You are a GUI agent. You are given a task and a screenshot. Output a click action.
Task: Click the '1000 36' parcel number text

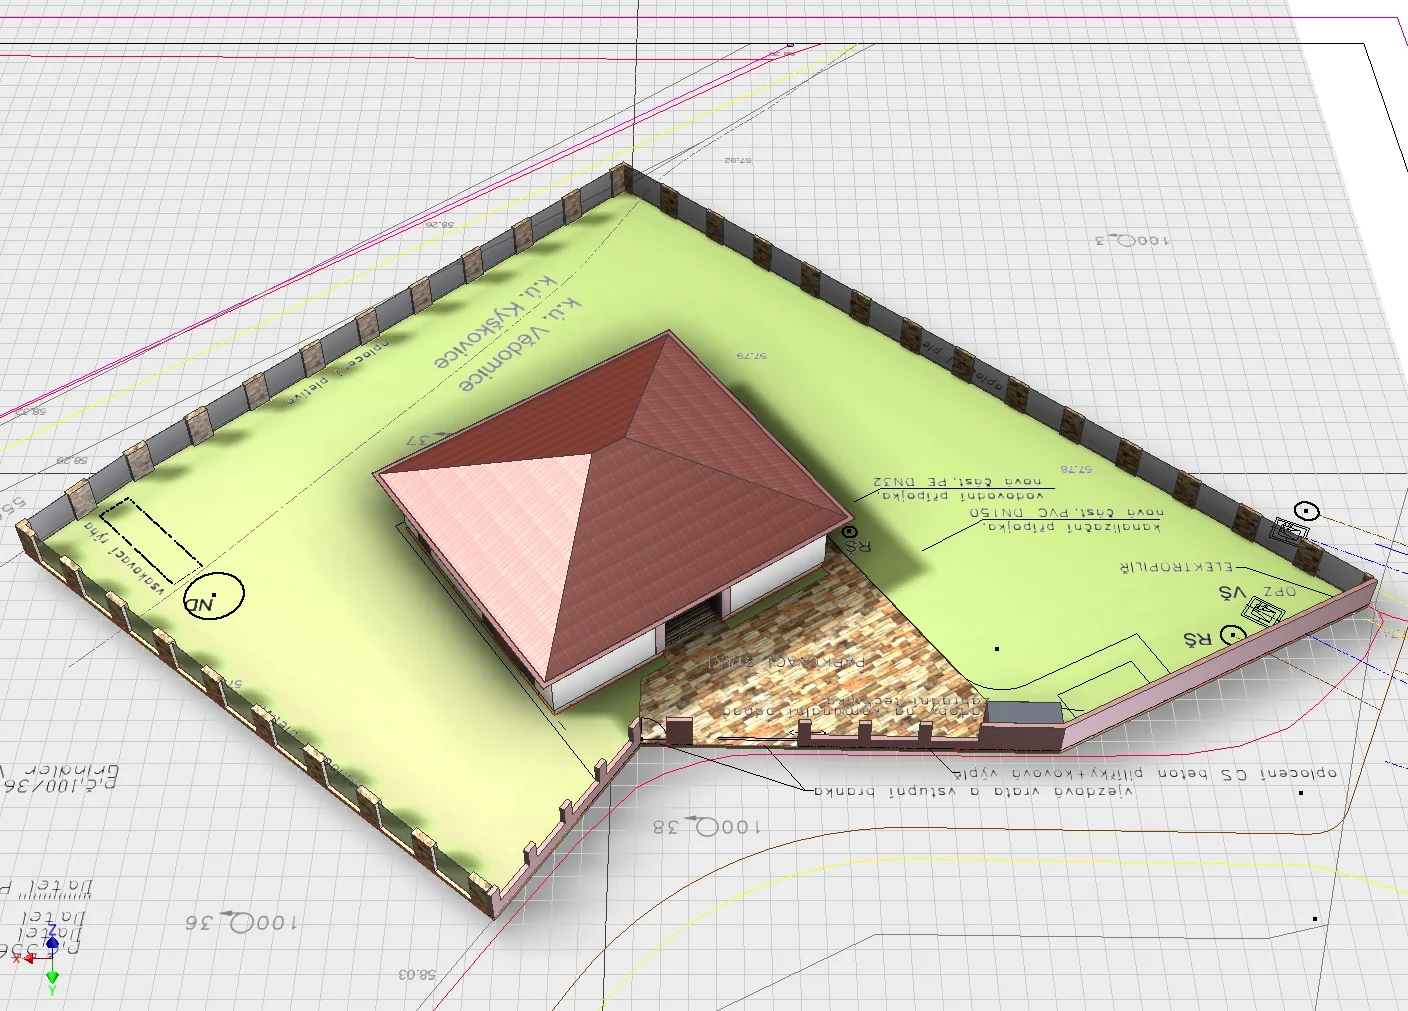click(241, 922)
